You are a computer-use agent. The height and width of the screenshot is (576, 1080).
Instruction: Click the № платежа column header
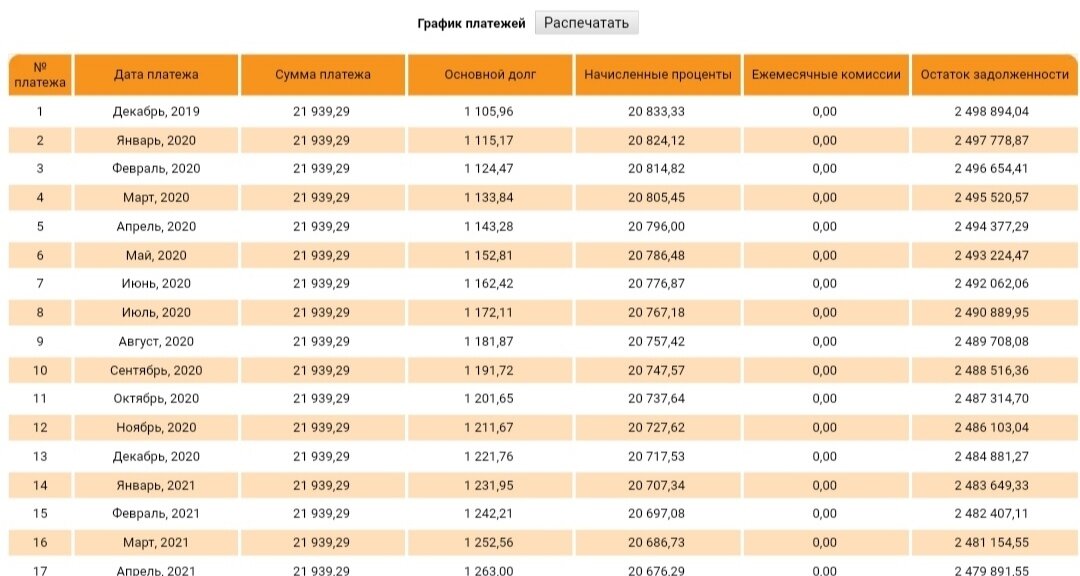tap(42, 73)
